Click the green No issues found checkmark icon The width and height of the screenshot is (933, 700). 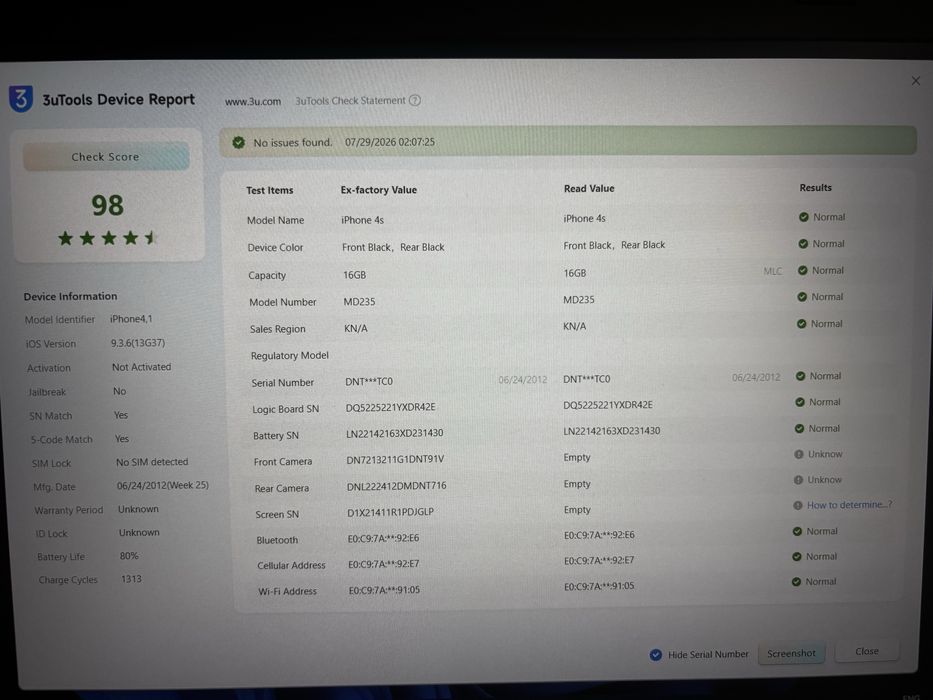pos(239,142)
